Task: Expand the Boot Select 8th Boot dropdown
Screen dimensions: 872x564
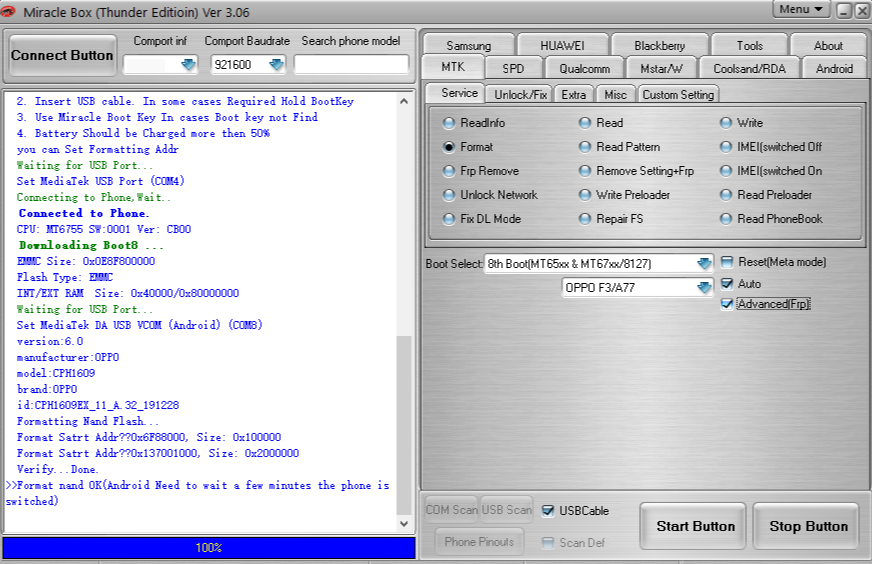Action: (x=704, y=264)
